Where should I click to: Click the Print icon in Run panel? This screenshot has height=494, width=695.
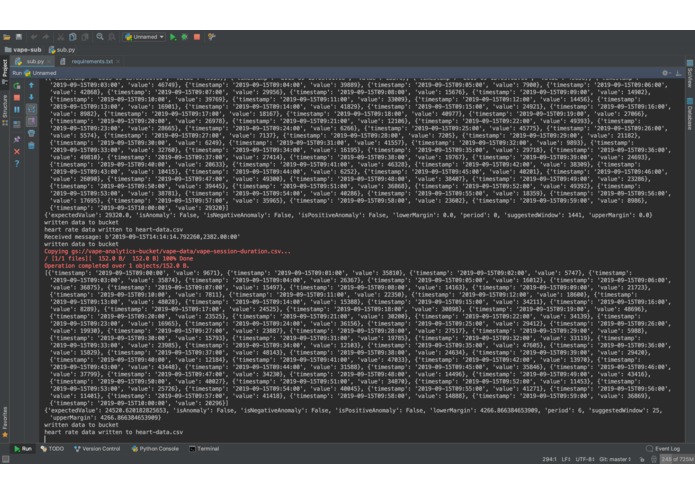31,133
